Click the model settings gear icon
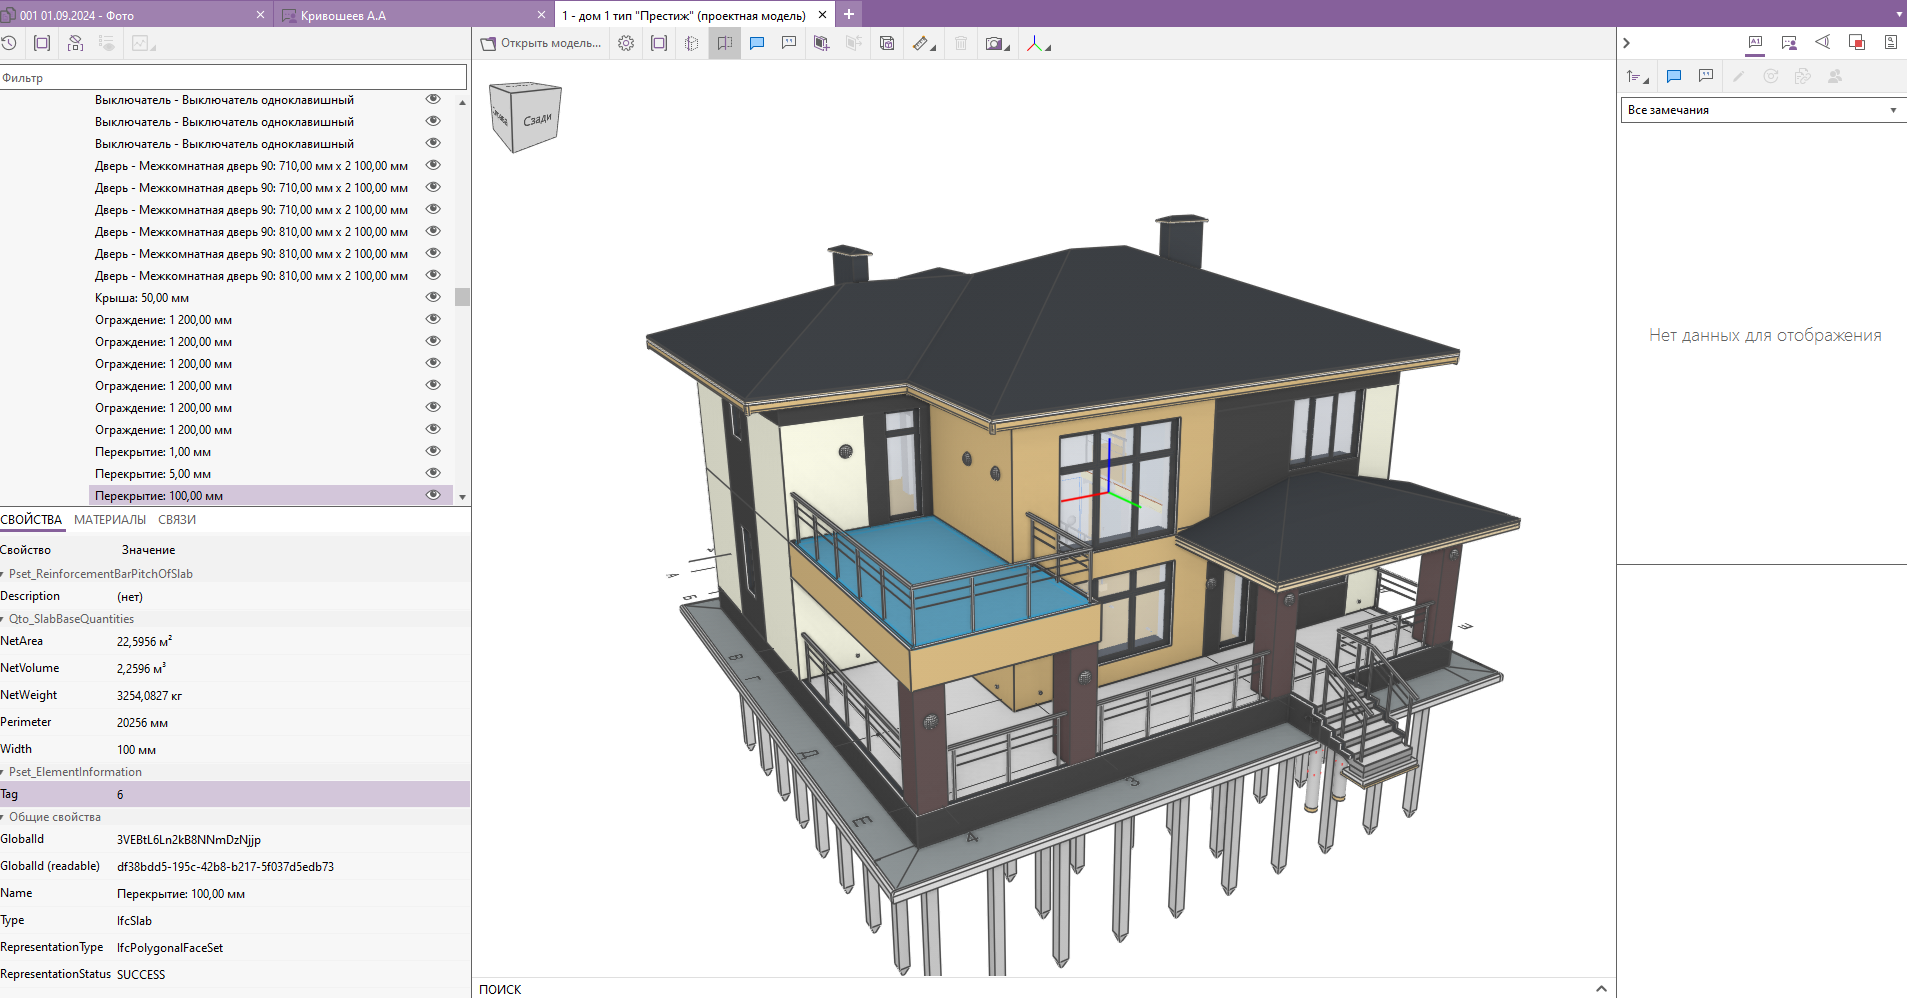 pos(626,43)
